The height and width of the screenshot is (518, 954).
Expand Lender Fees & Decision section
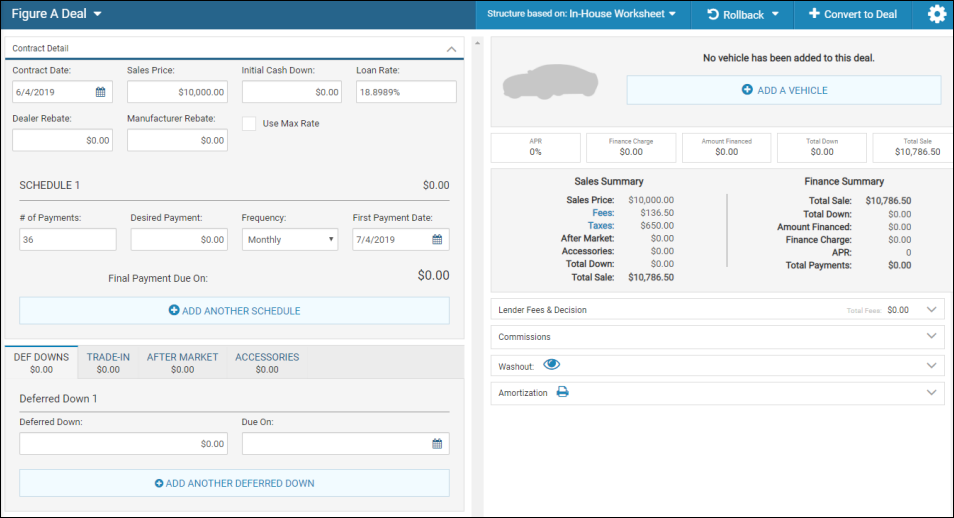click(x=931, y=309)
